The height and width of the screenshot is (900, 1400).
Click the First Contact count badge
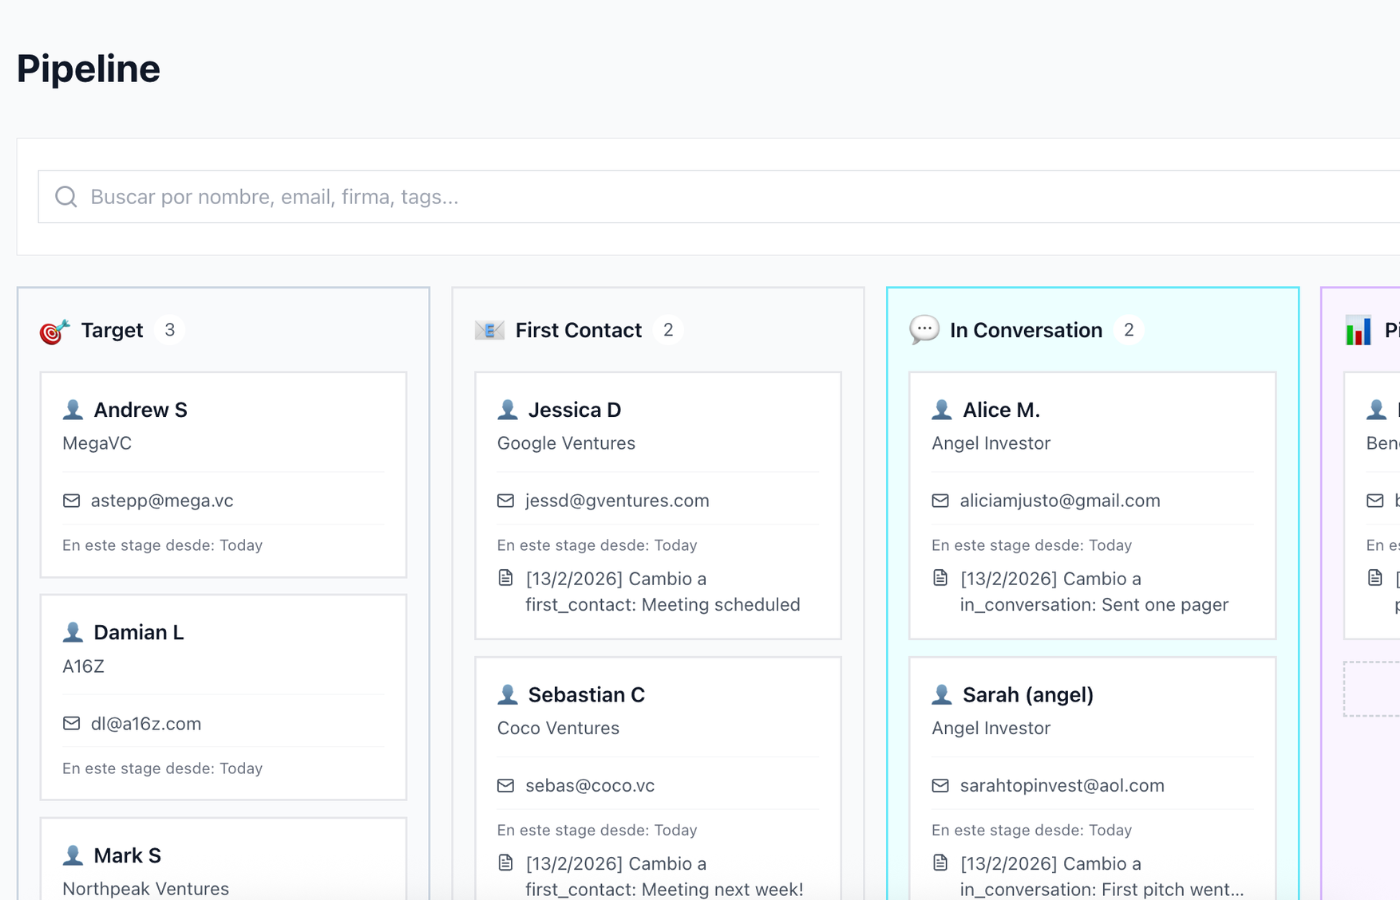668,331
